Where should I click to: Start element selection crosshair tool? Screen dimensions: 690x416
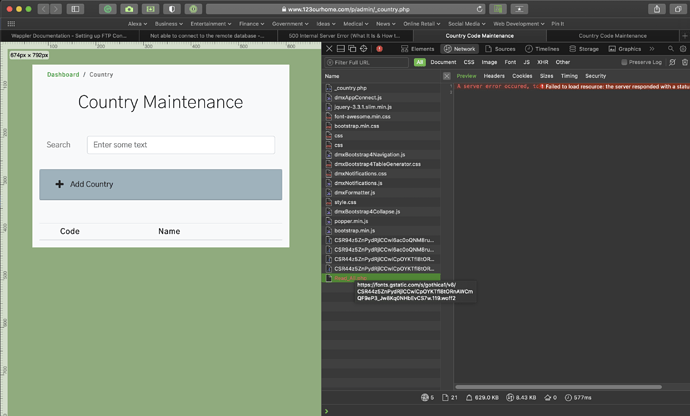pyautogui.click(x=363, y=49)
